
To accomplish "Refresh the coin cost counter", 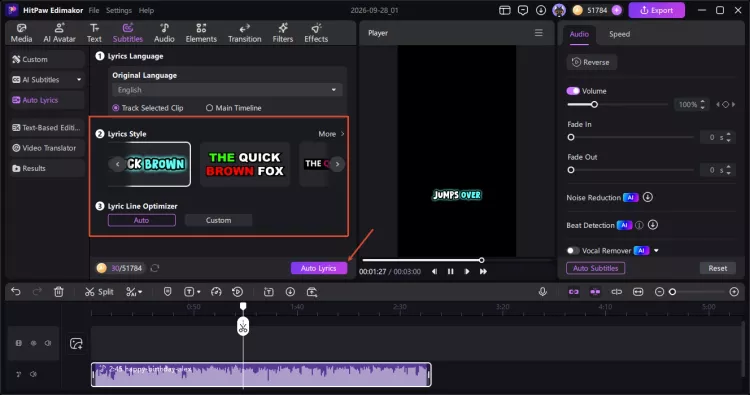I will coord(154,268).
